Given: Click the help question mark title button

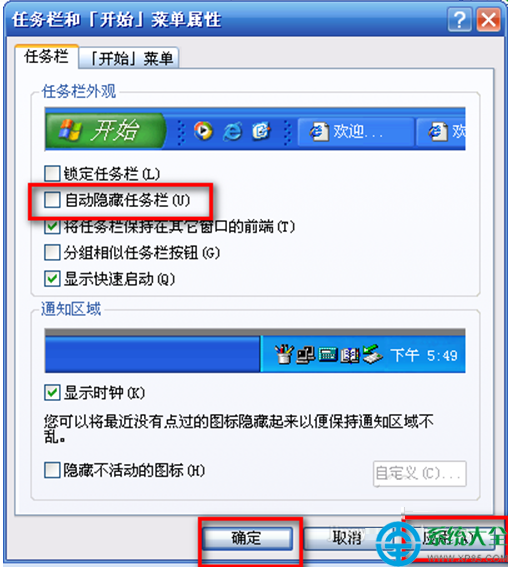Looking at the screenshot, I should click(x=460, y=20).
